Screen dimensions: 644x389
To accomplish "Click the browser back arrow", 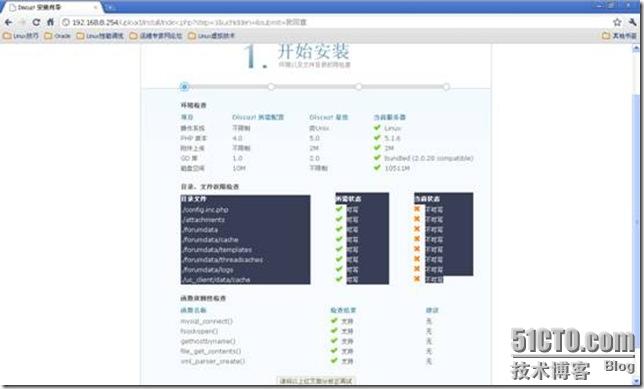I will point(8,22).
